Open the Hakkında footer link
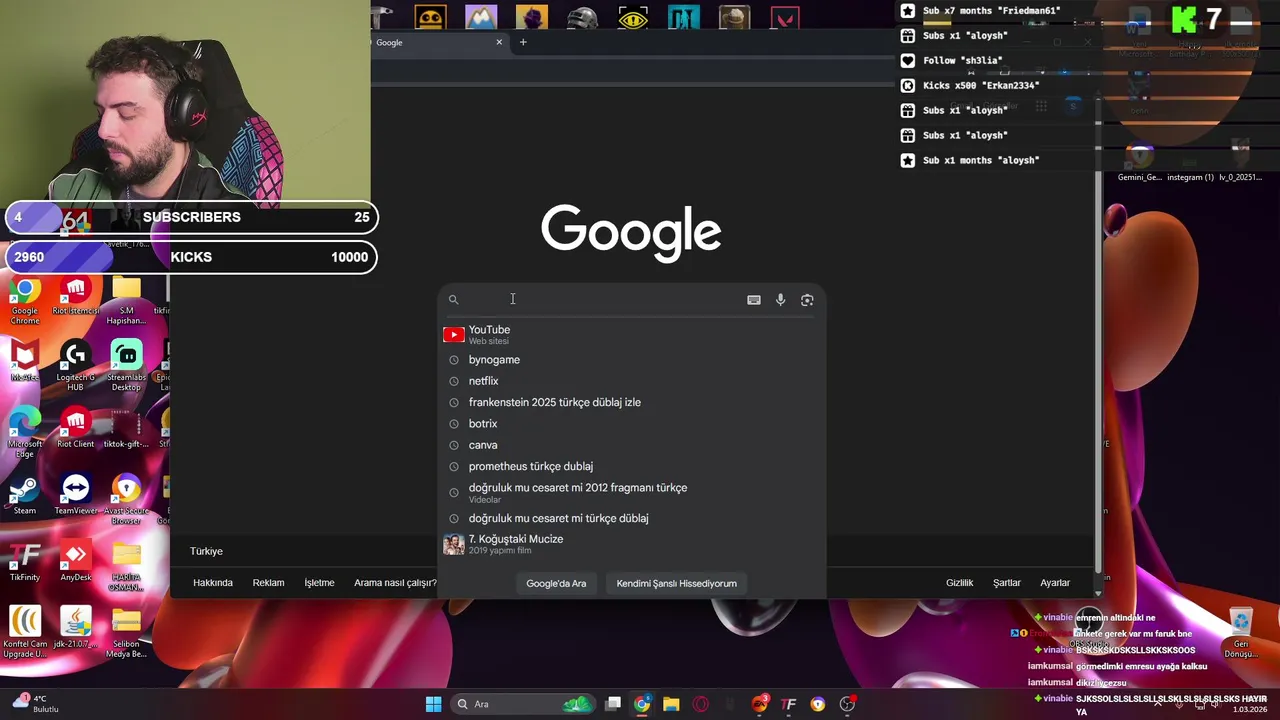Image resolution: width=1280 pixels, height=720 pixels. (212, 583)
